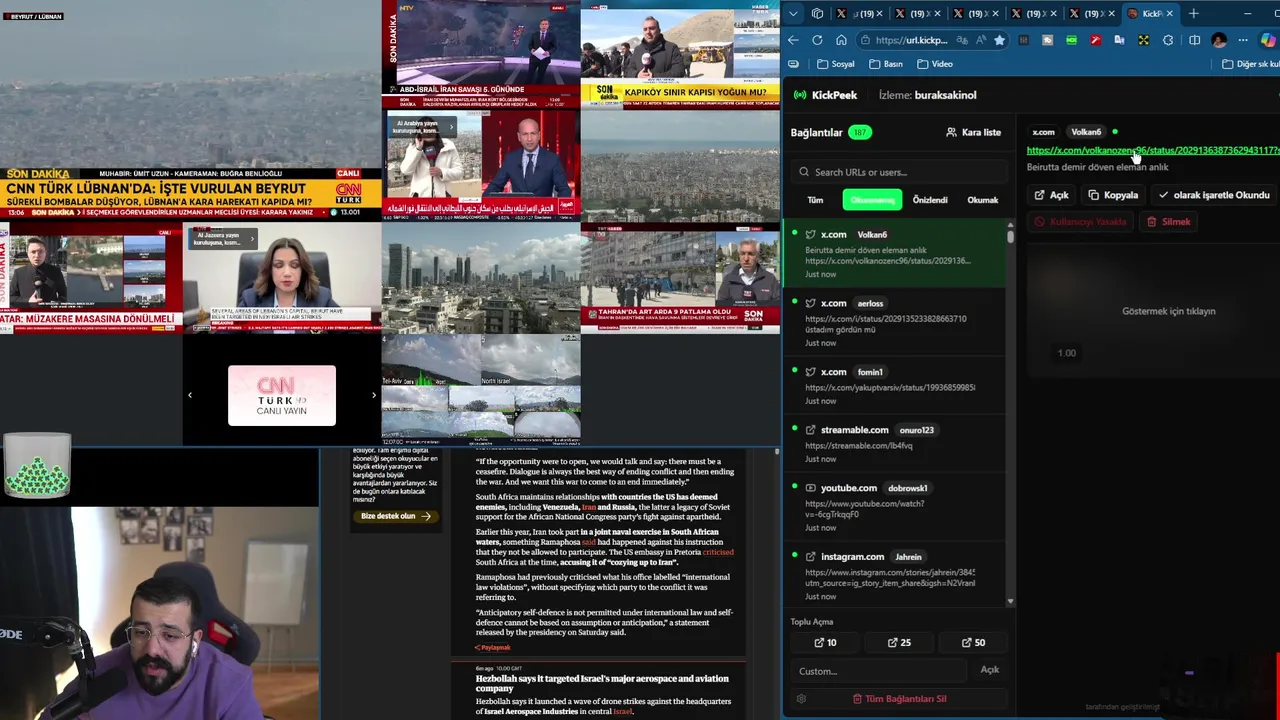Click carousel left arrow beside CNN Türk tile

point(190,395)
